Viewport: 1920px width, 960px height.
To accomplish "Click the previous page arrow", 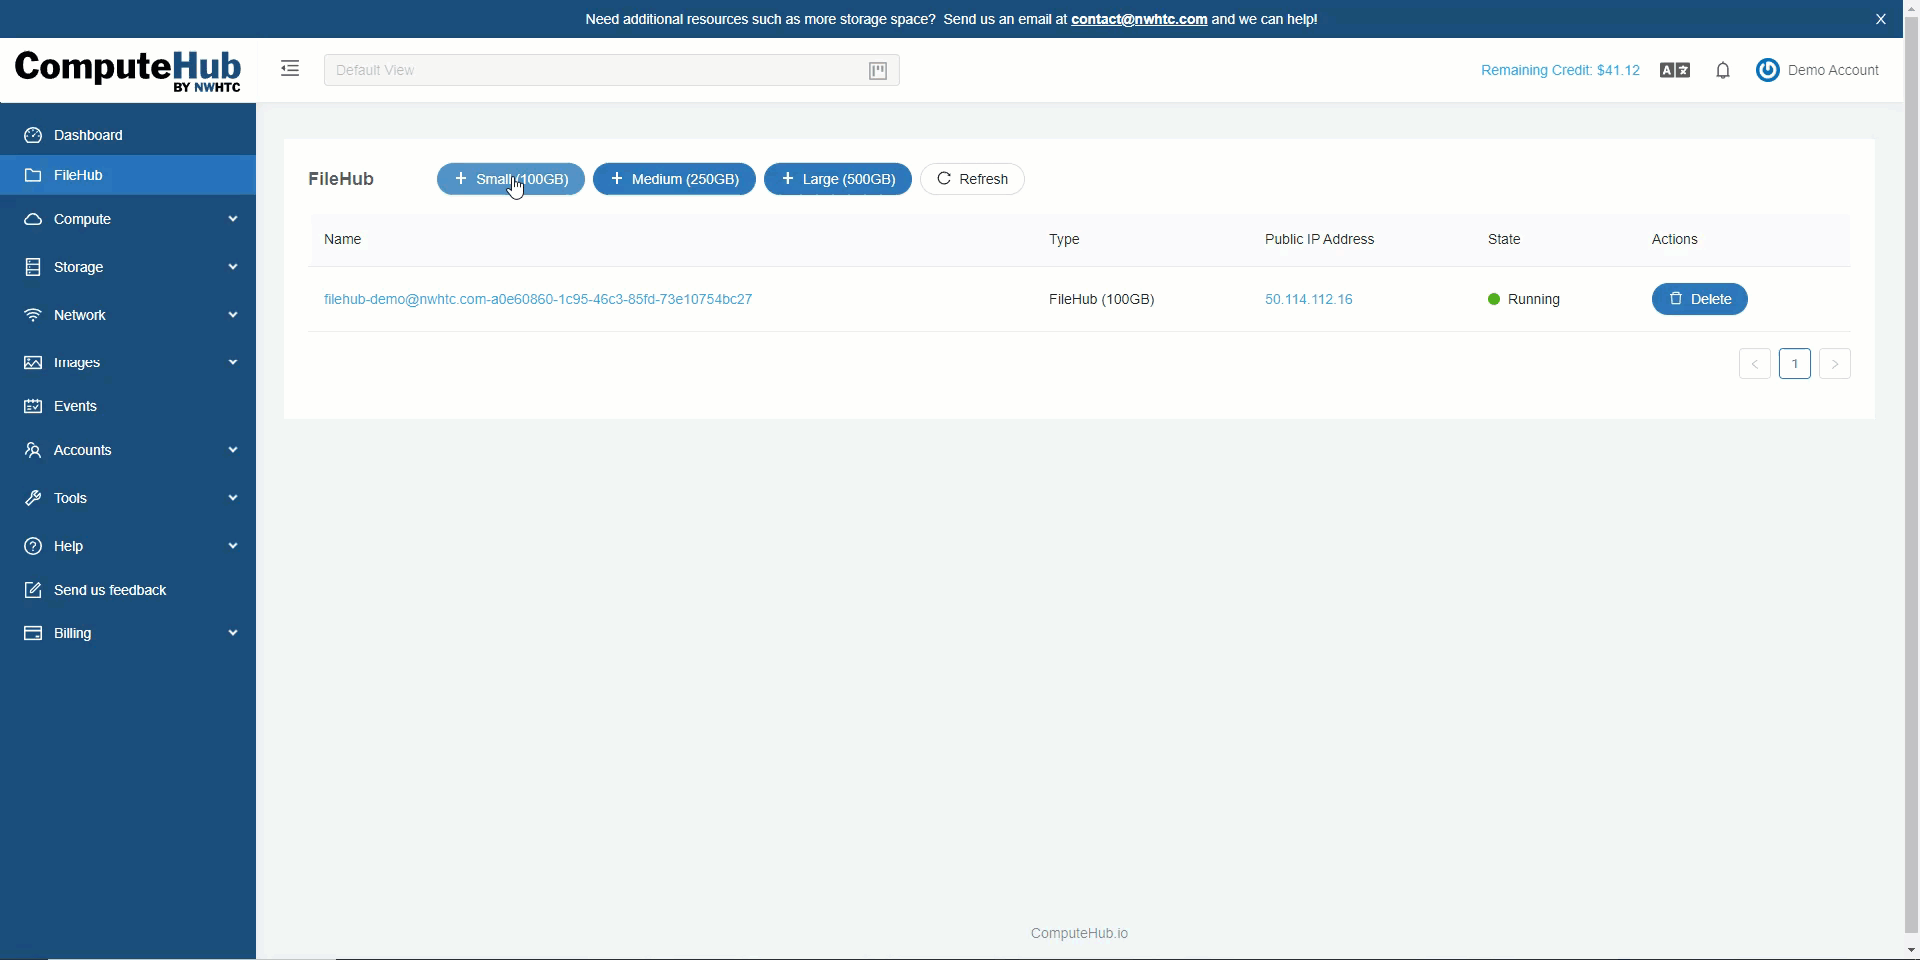I will 1755,364.
